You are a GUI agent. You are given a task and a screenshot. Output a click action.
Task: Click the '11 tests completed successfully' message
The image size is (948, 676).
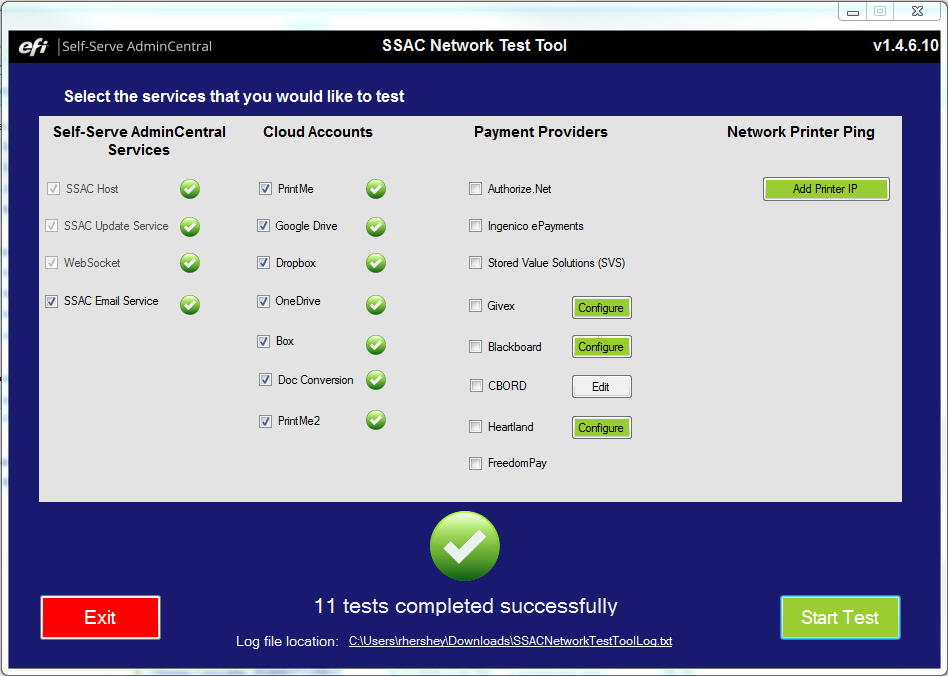coord(466,606)
